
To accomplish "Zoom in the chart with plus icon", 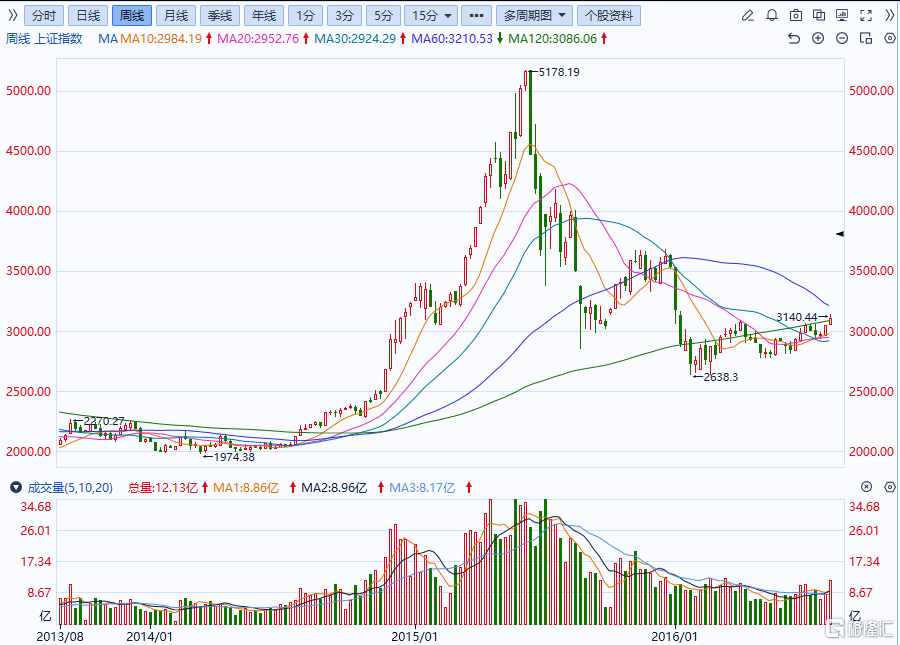I will (818, 38).
